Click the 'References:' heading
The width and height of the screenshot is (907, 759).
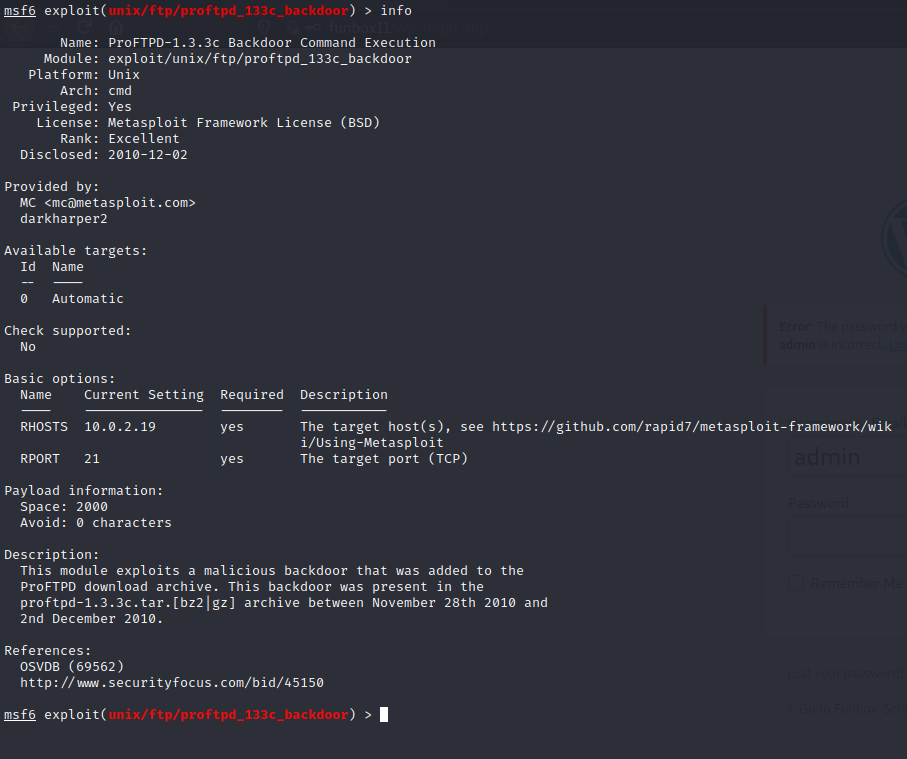point(47,651)
